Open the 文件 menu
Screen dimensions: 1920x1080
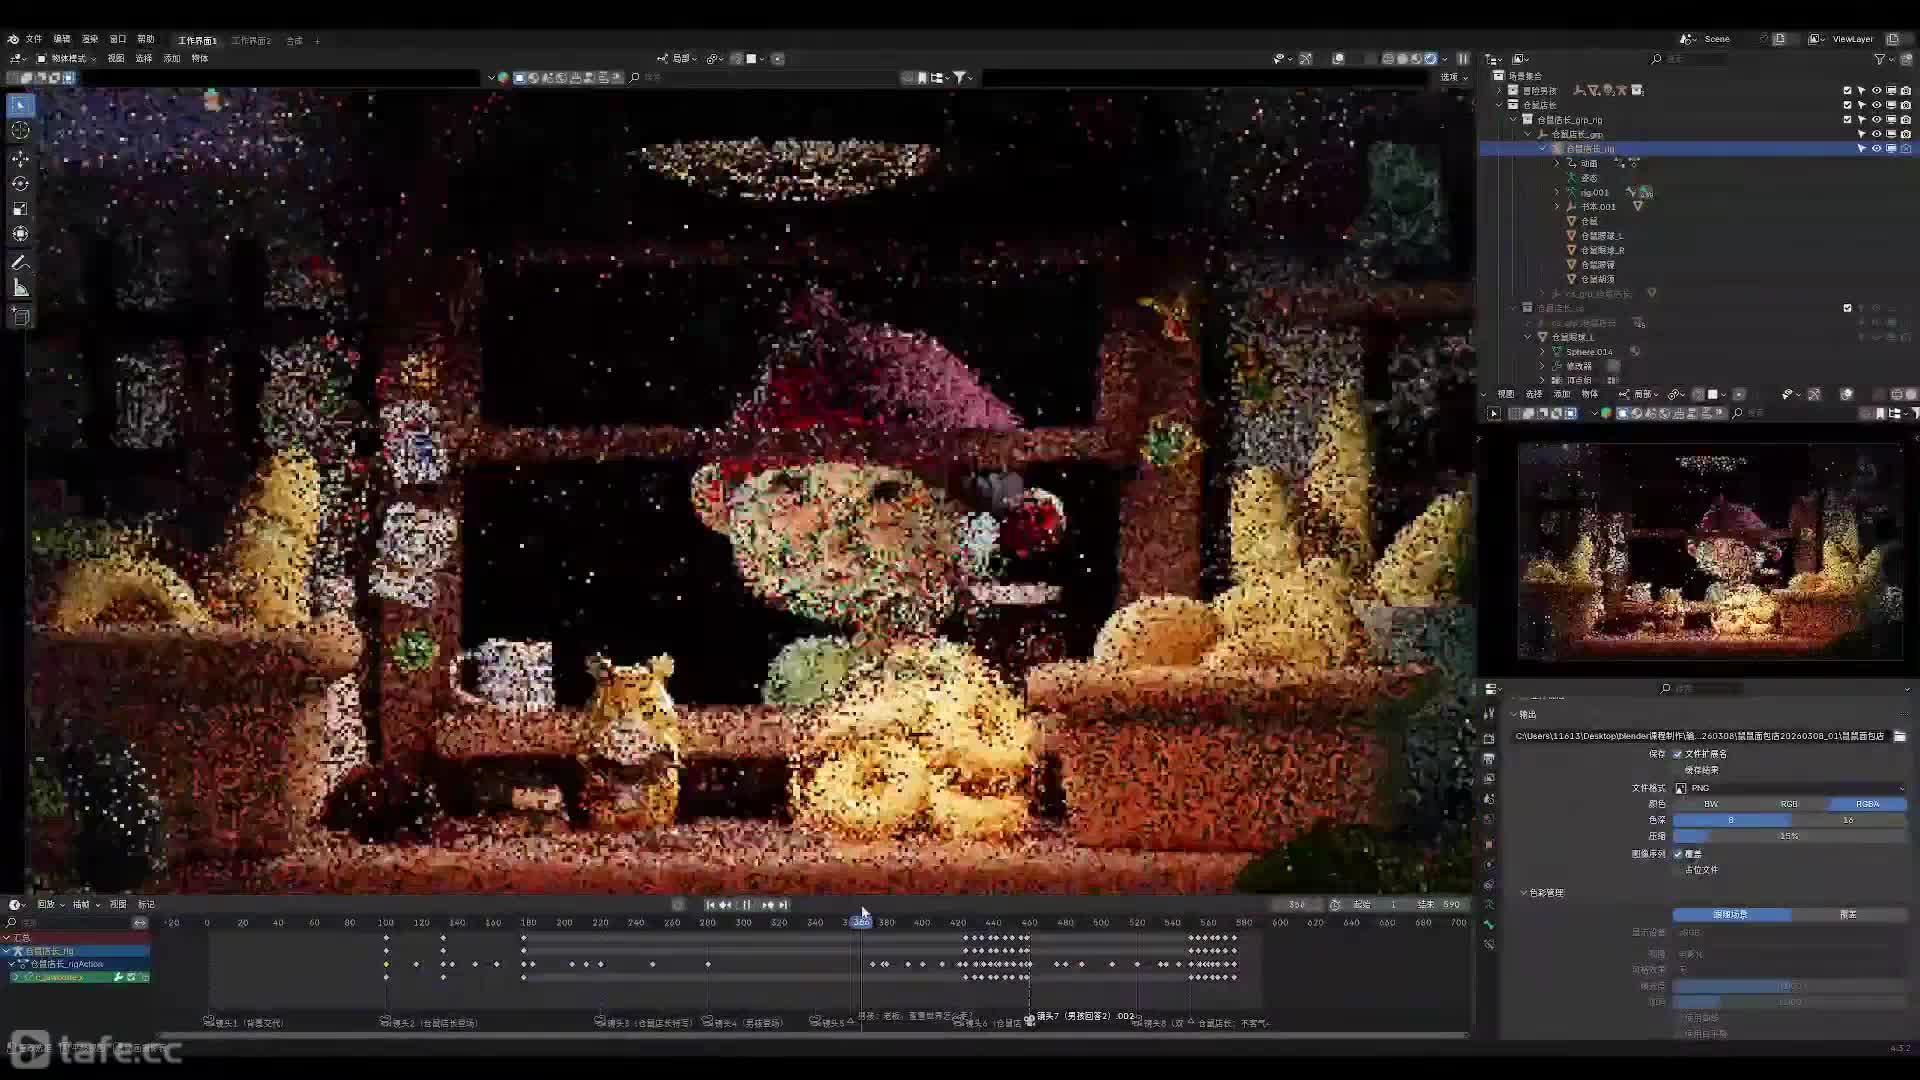(34, 39)
